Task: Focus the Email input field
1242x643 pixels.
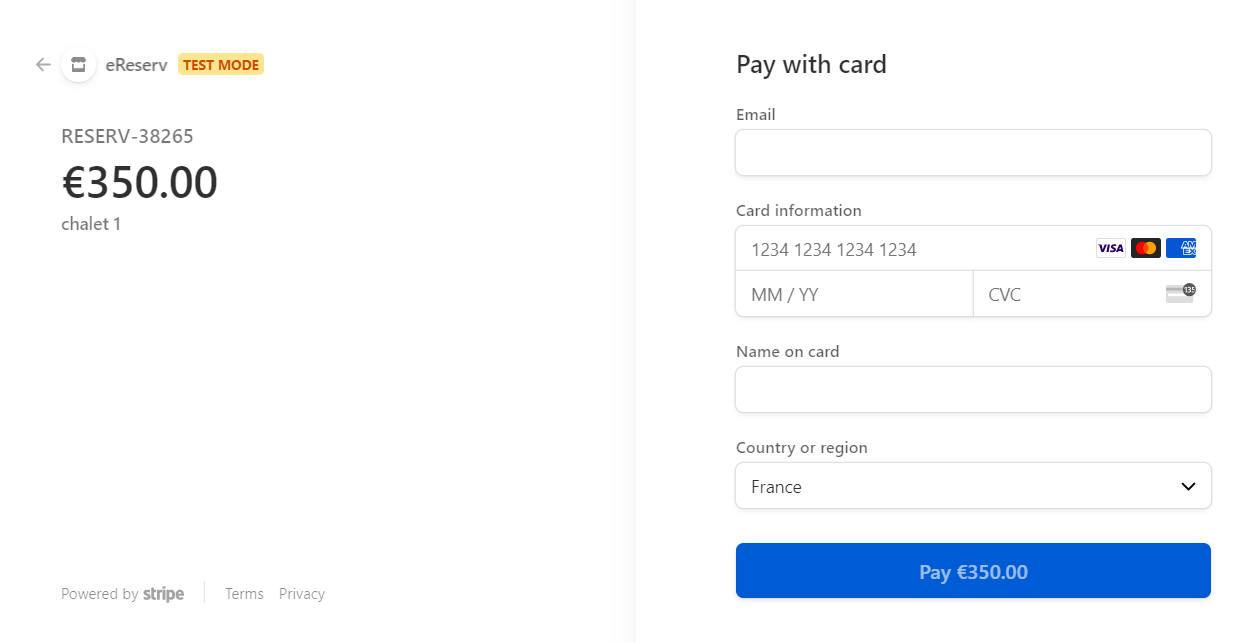Action: tap(973, 152)
